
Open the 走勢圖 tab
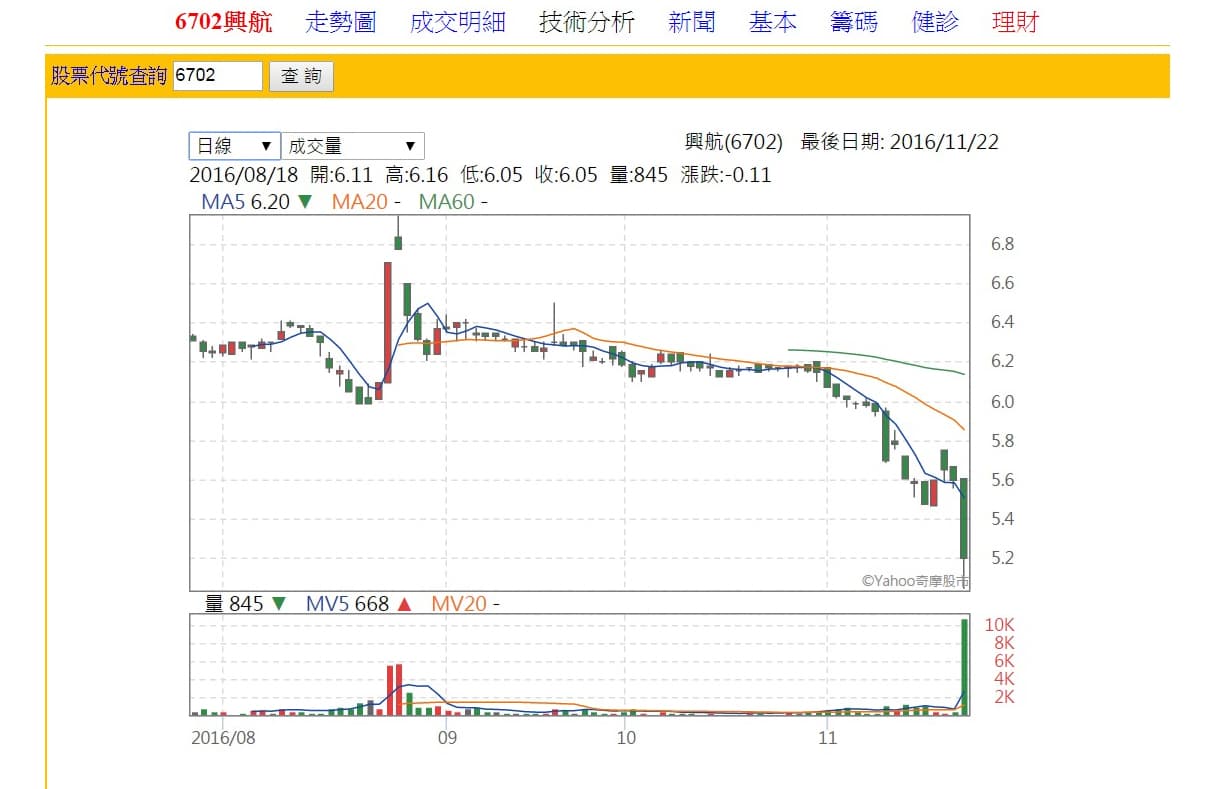(x=340, y=22)
